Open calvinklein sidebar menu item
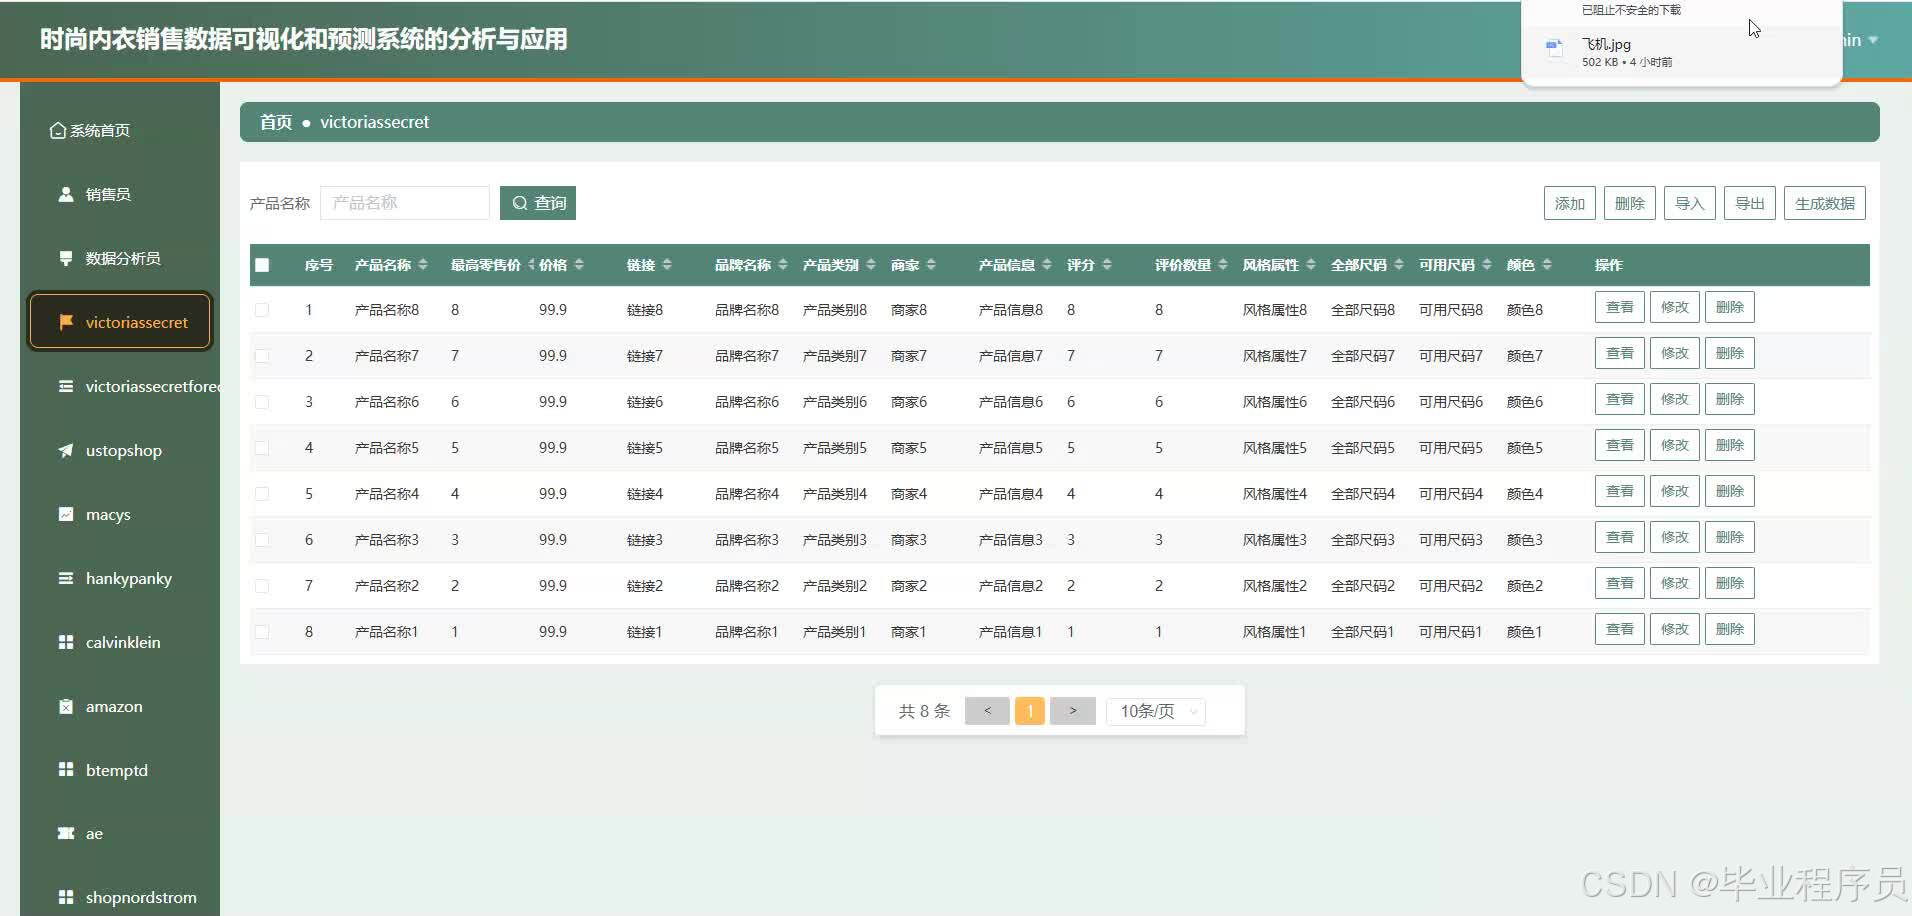Viewport: 1912px width, 916px height. click(x=120, y=642)
